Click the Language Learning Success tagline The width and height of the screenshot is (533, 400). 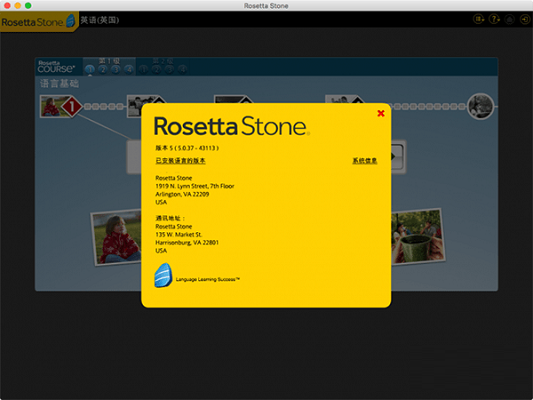click(208, 279)
